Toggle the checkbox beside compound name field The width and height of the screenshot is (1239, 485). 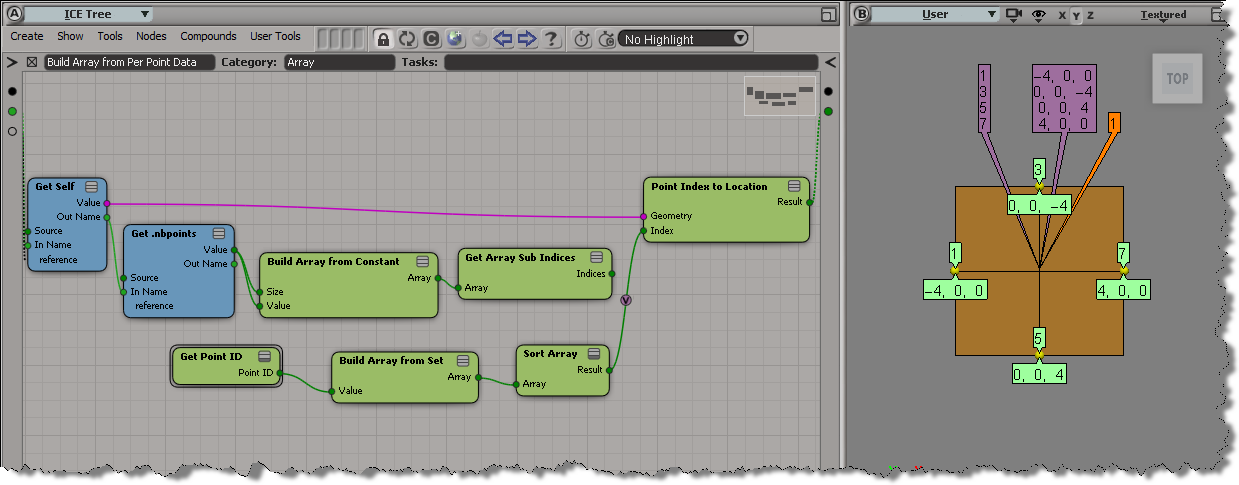32,62
